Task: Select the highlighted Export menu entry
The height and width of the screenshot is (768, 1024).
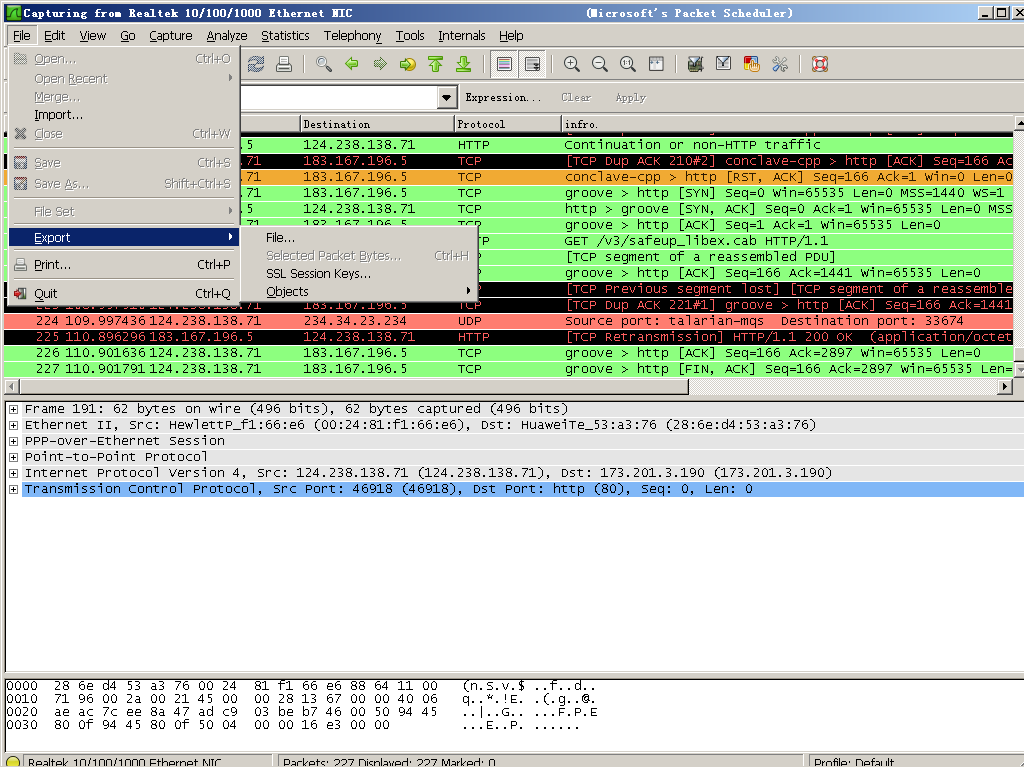Action: (x=124, y=238)
